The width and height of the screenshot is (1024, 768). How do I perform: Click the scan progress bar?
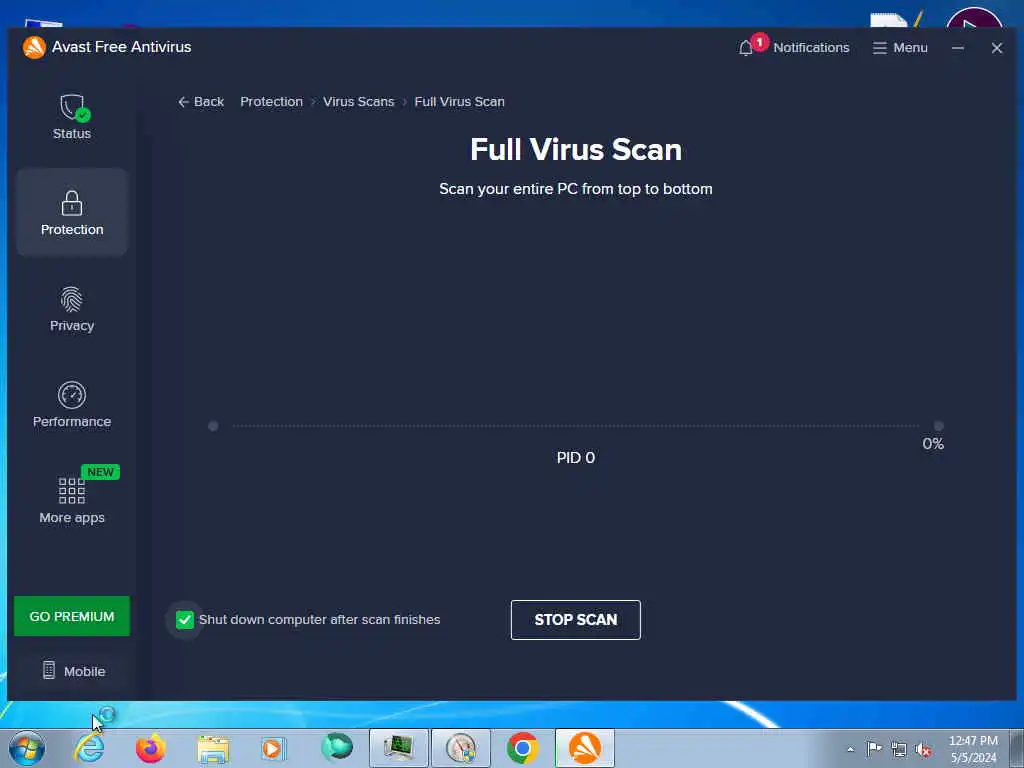[575, 426]
